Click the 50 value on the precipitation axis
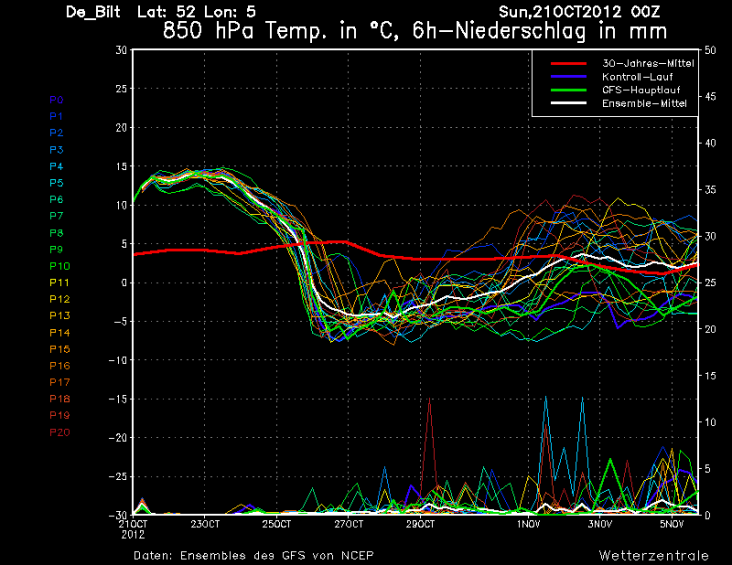Screen dimensions: 732x565 (709, 50)
